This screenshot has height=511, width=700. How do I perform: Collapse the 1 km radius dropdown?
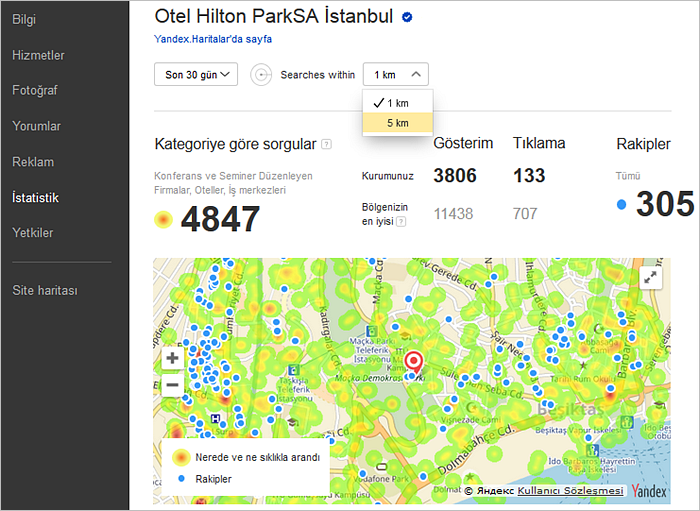(x=396, y=74)
